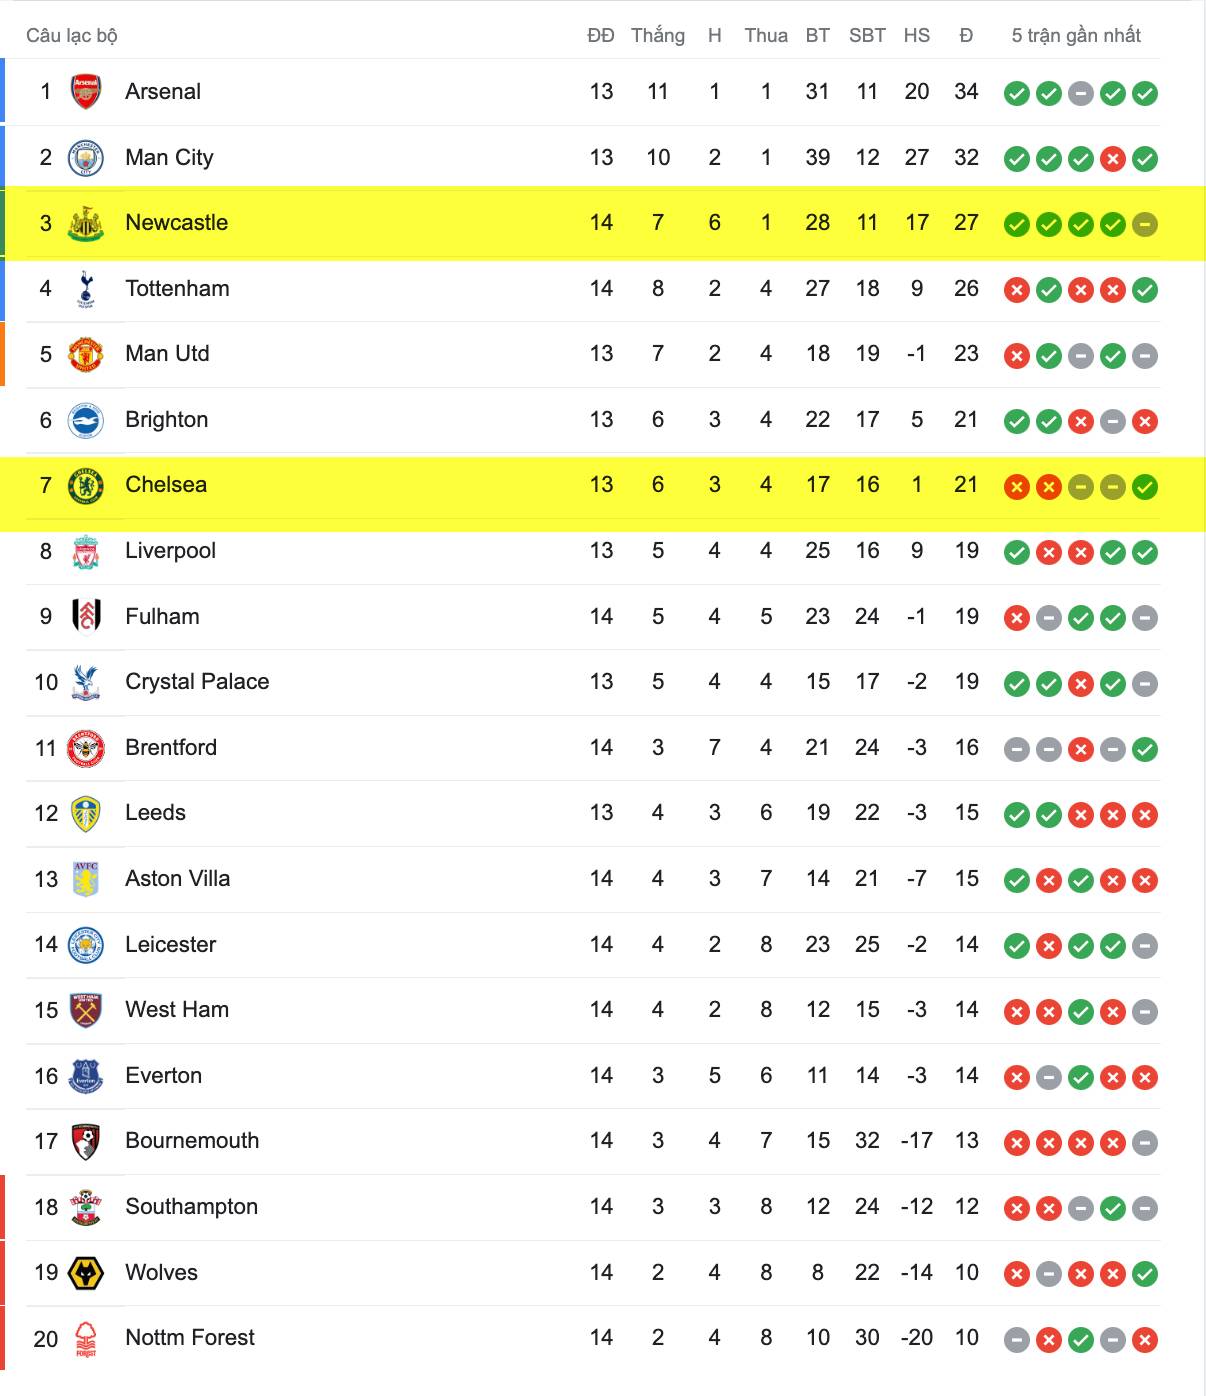Viewport: 1206px width, 1396px height.
Task: Sort by the Thắng column header
Action: click(x=658, y=35)
